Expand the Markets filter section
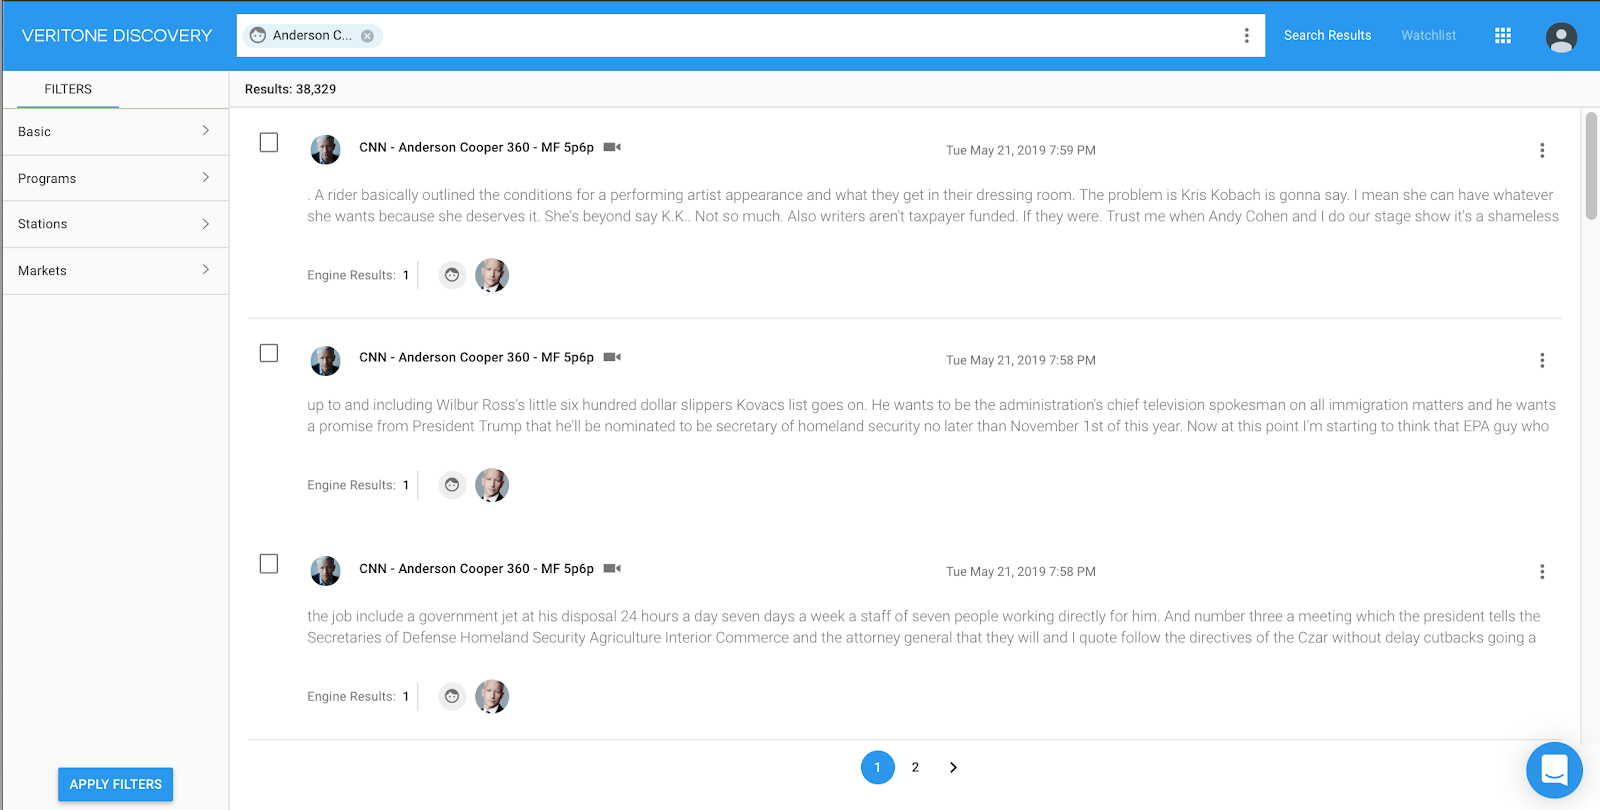 [115, 271]
